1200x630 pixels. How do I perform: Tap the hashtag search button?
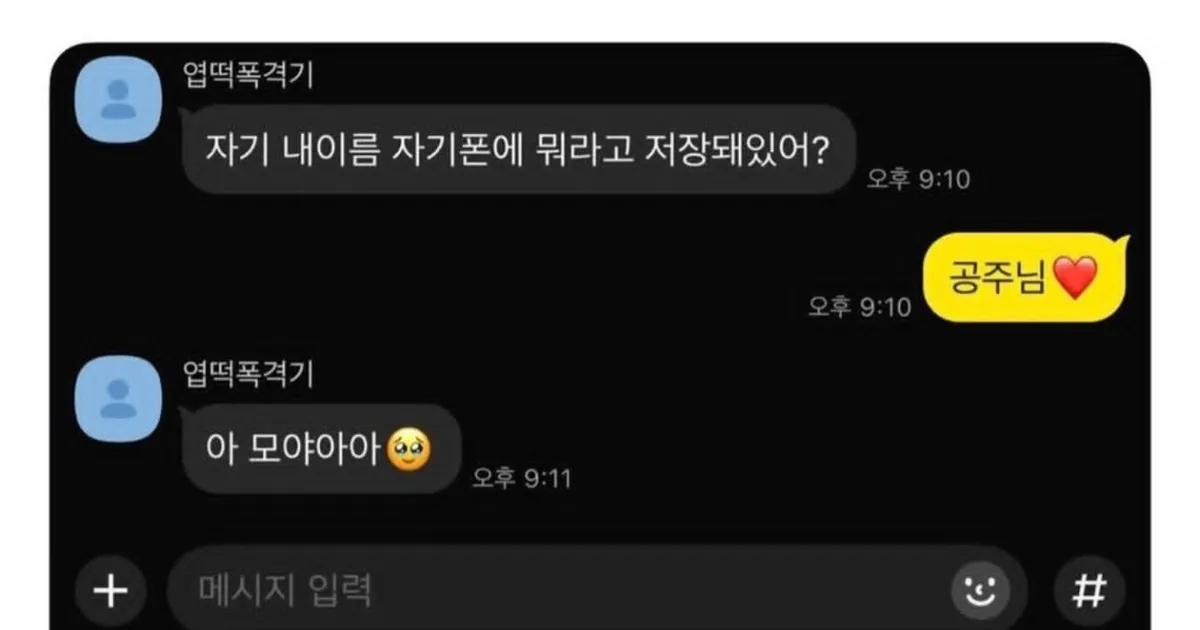1089,590
